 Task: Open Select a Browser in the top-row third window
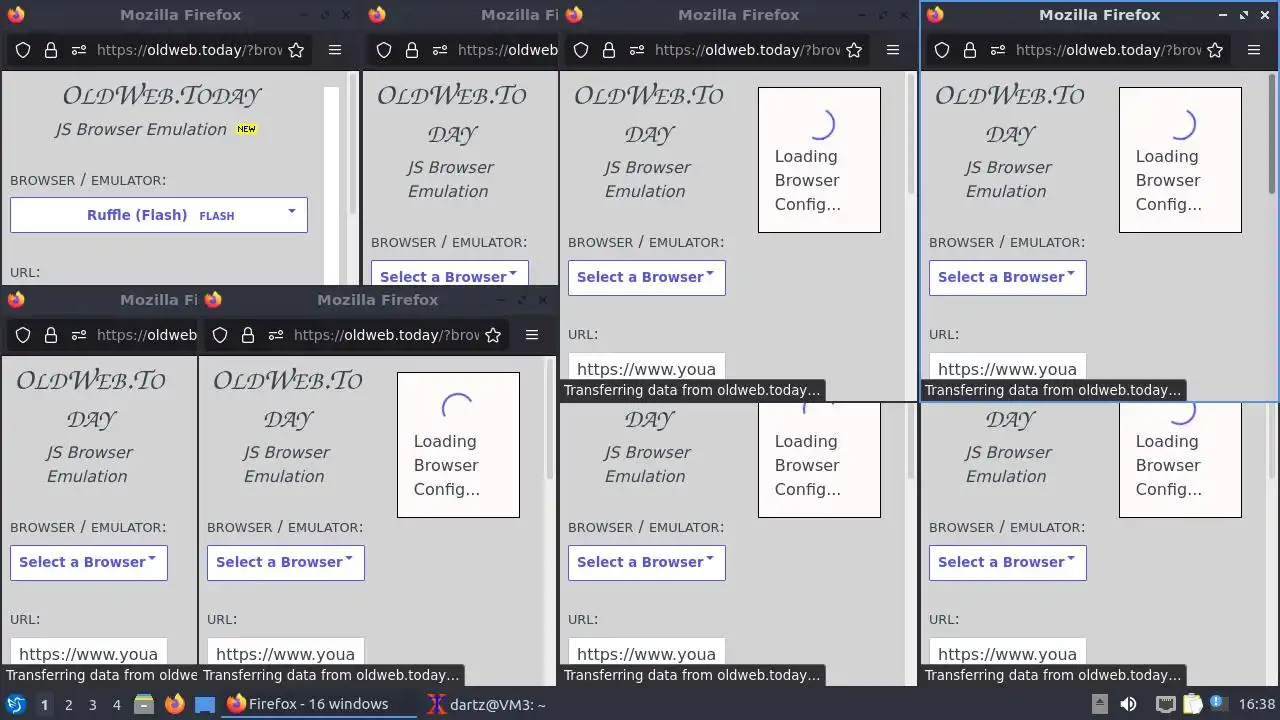click(646, 277)
